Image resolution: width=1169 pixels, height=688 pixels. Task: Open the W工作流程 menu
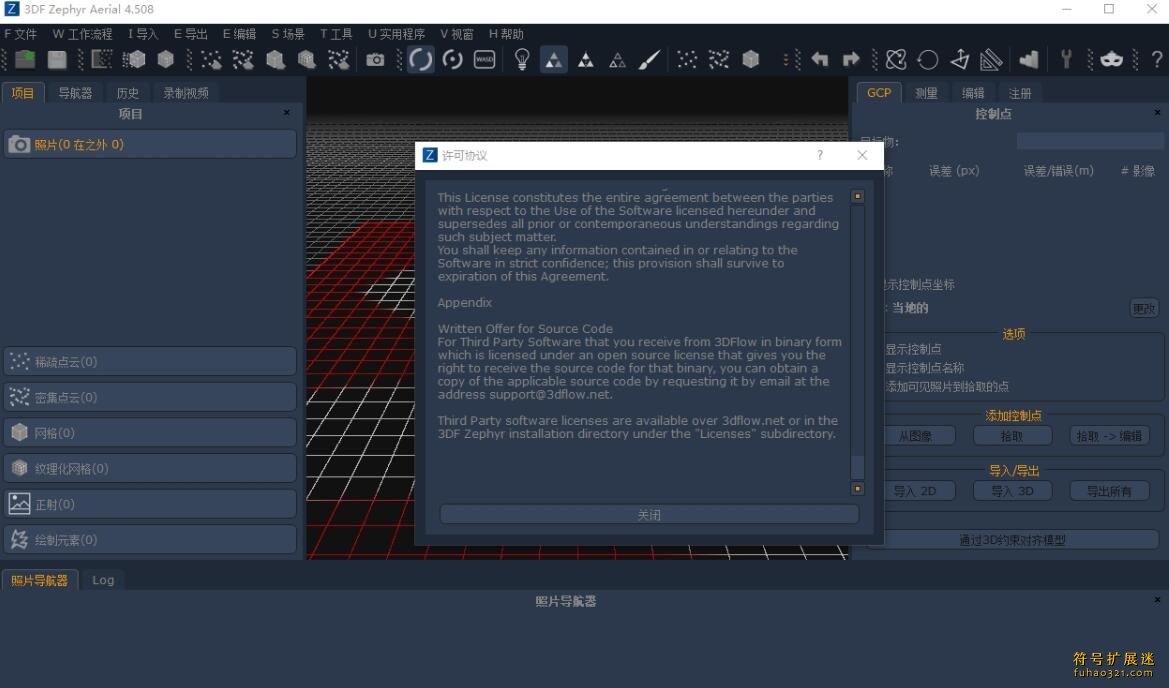point(82,34)
